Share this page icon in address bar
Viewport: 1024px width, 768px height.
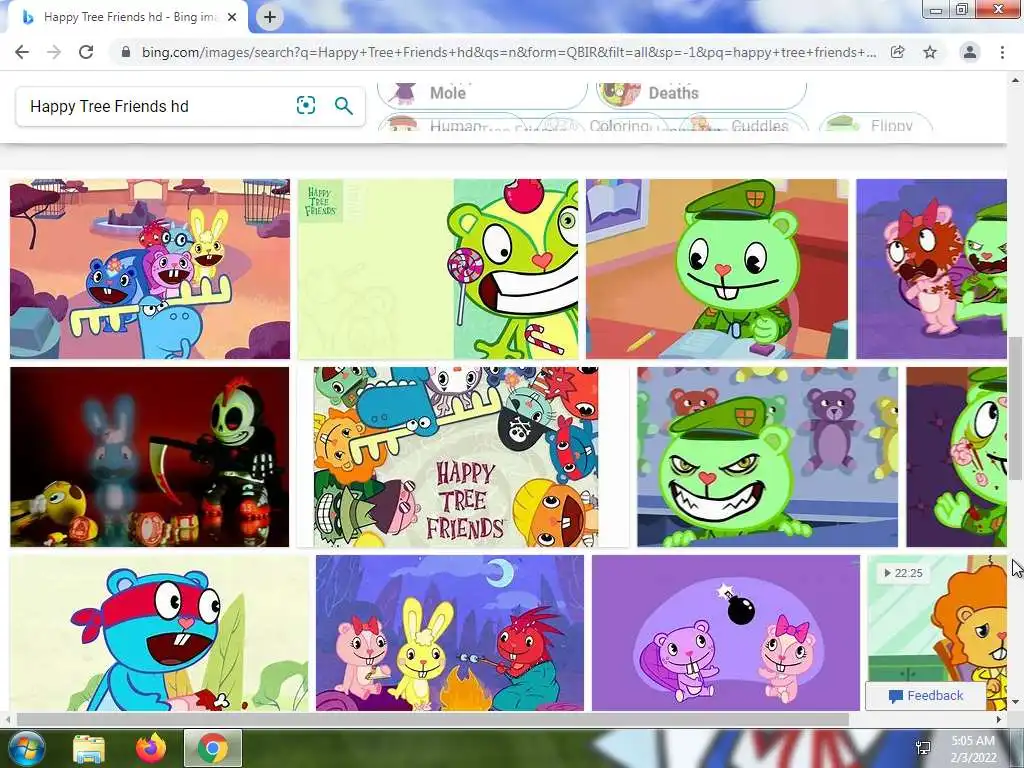(x=898, y=52)
